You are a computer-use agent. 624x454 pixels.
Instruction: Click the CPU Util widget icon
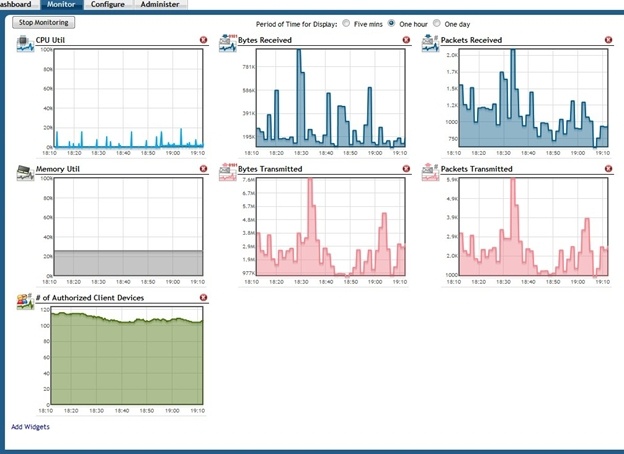[x=25, y=43]
